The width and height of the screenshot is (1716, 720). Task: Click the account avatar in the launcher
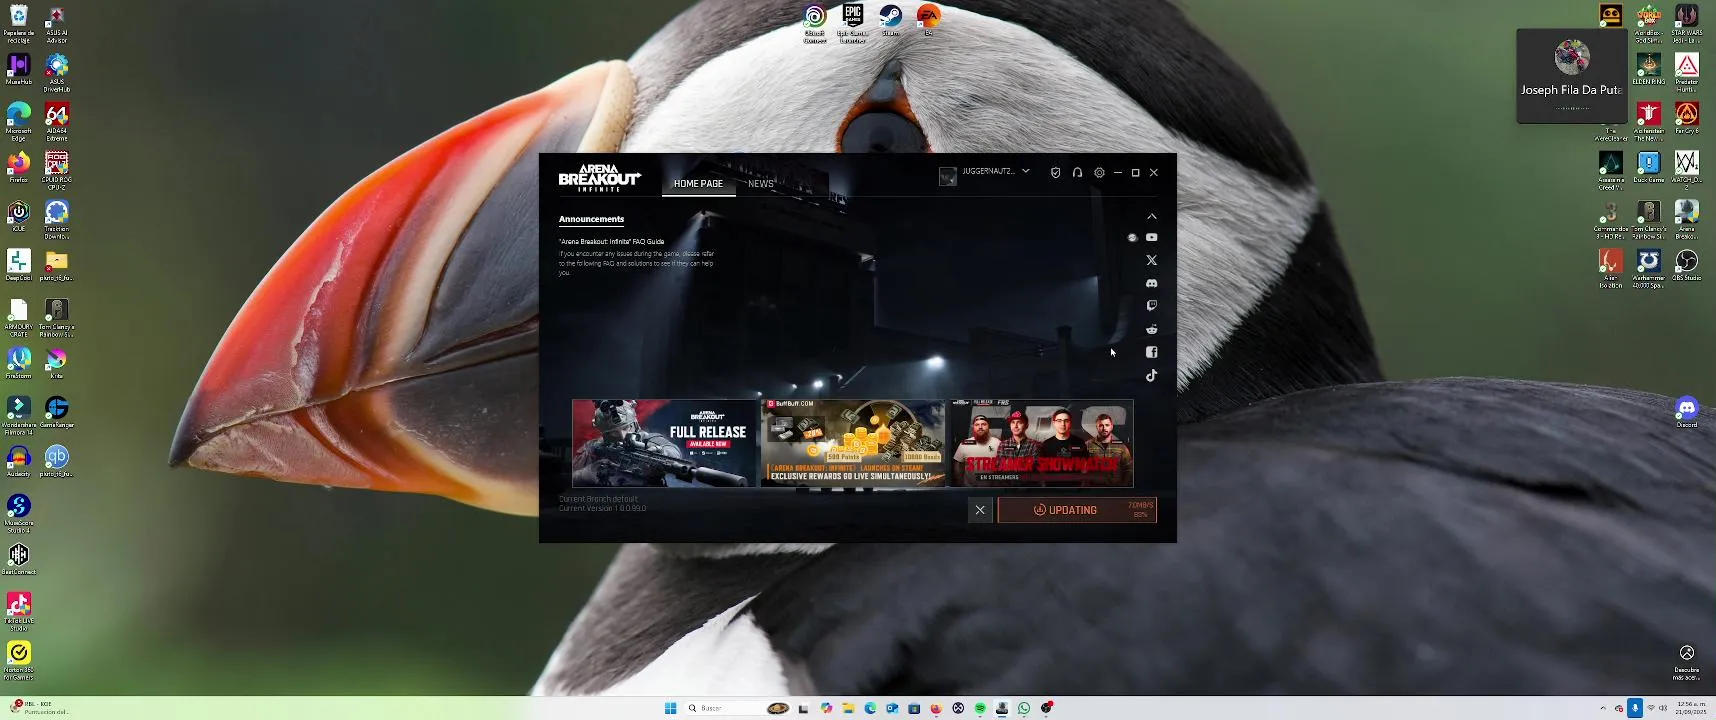click(947, 176)
